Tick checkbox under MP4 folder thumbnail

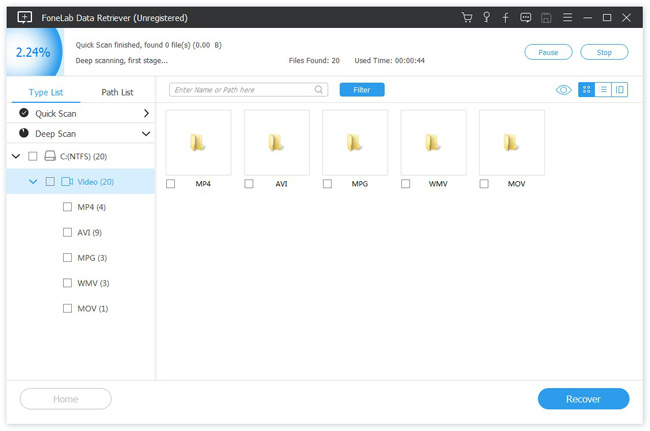pyautogui.click(x=170, y=184)
